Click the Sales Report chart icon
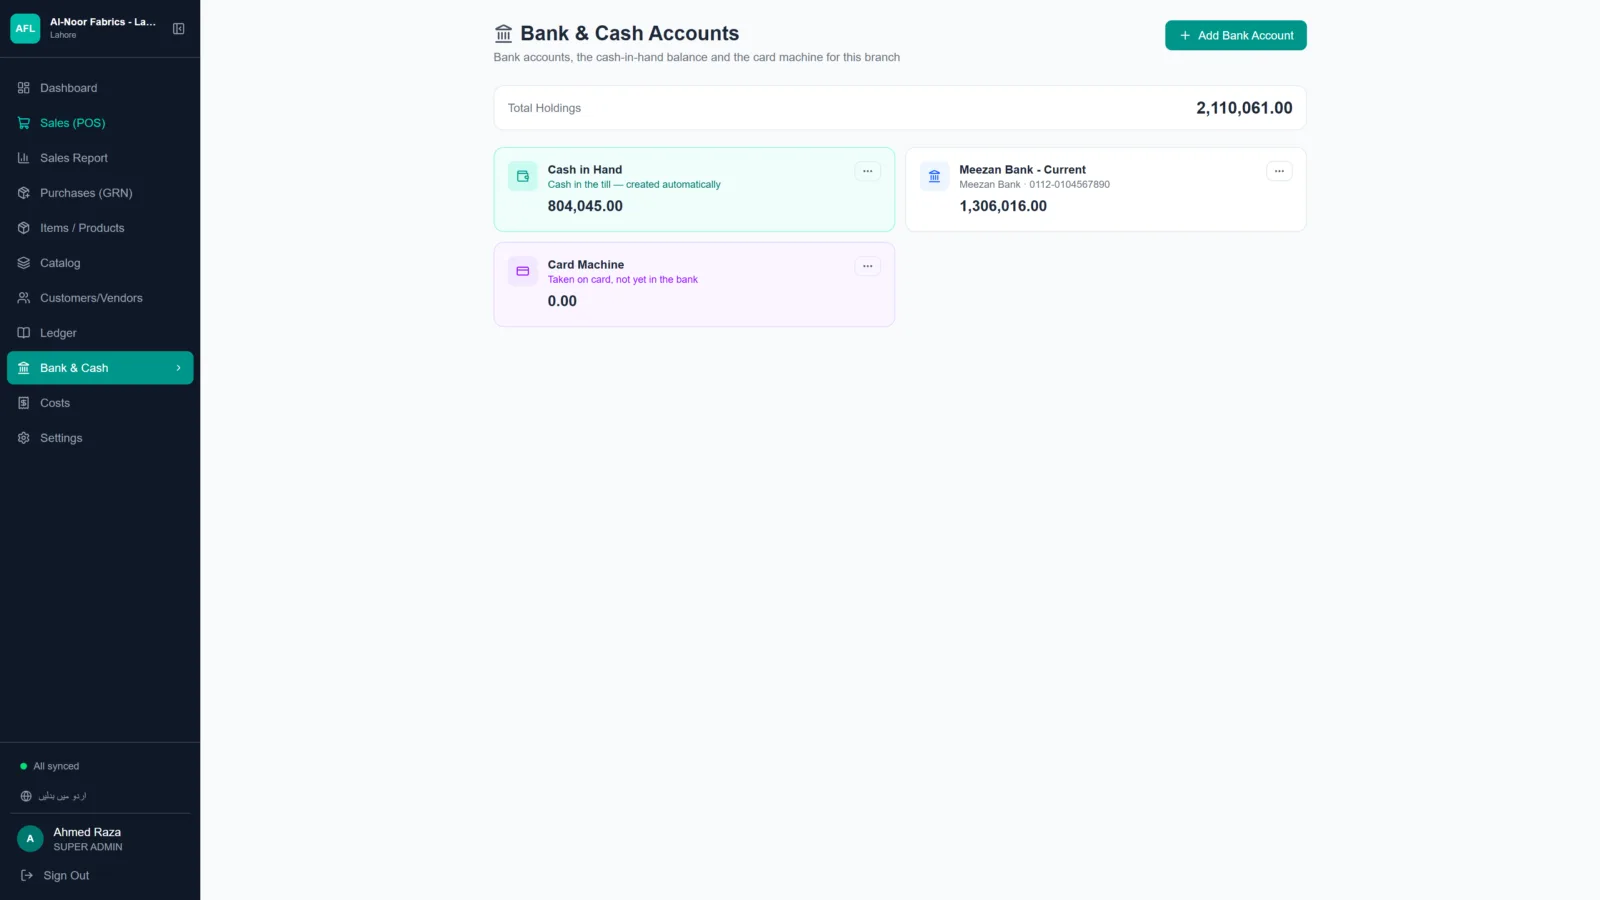1600x900 pixels. point(24,158)
